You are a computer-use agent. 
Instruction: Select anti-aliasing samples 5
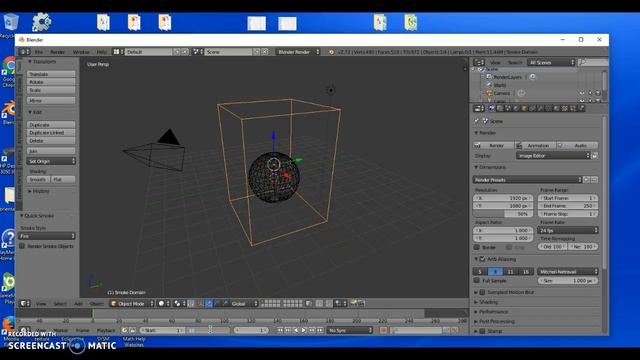tap(480, 271)
